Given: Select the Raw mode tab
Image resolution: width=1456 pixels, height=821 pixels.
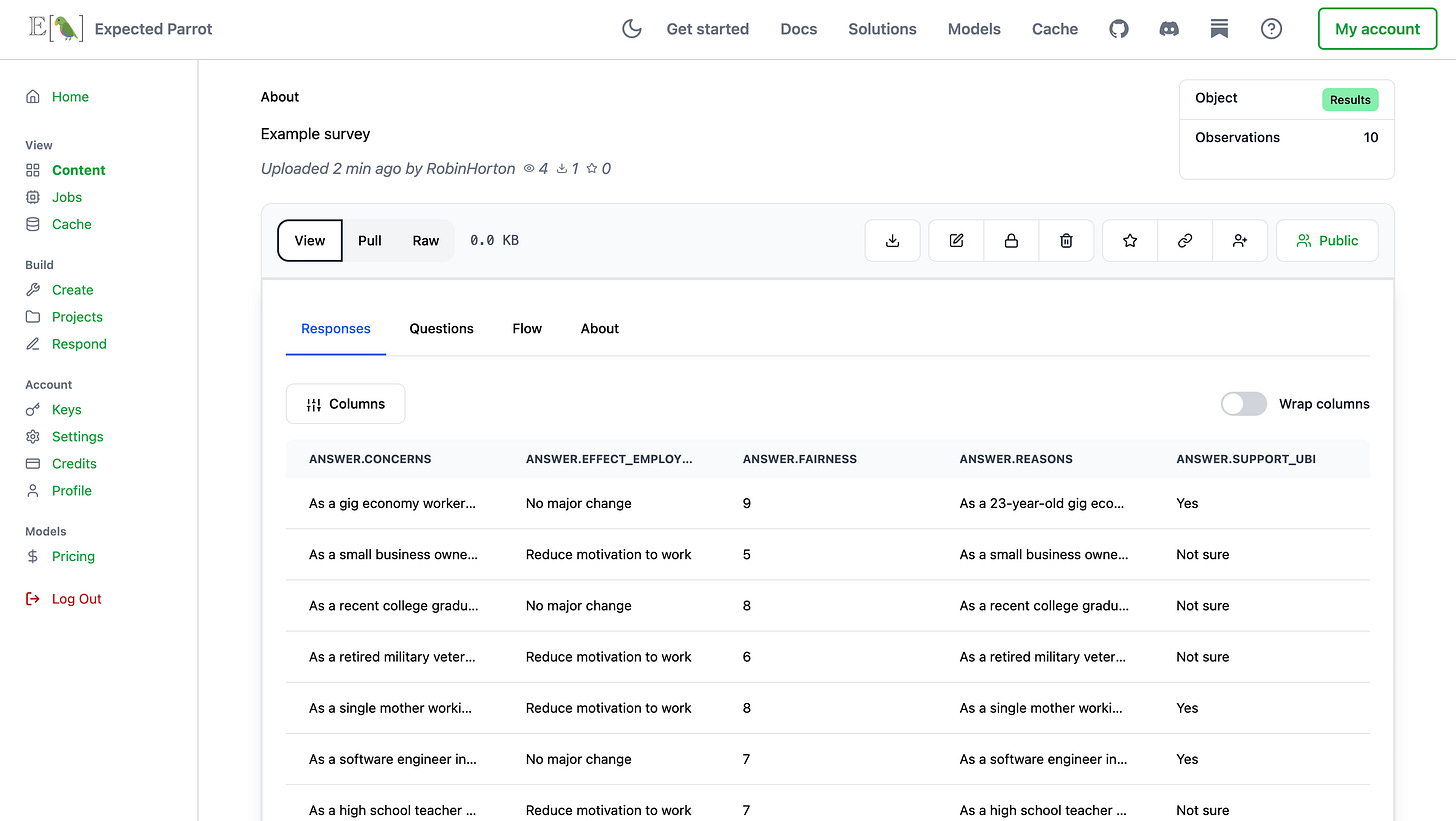Looking at the screenshot, I should (426, 240).
